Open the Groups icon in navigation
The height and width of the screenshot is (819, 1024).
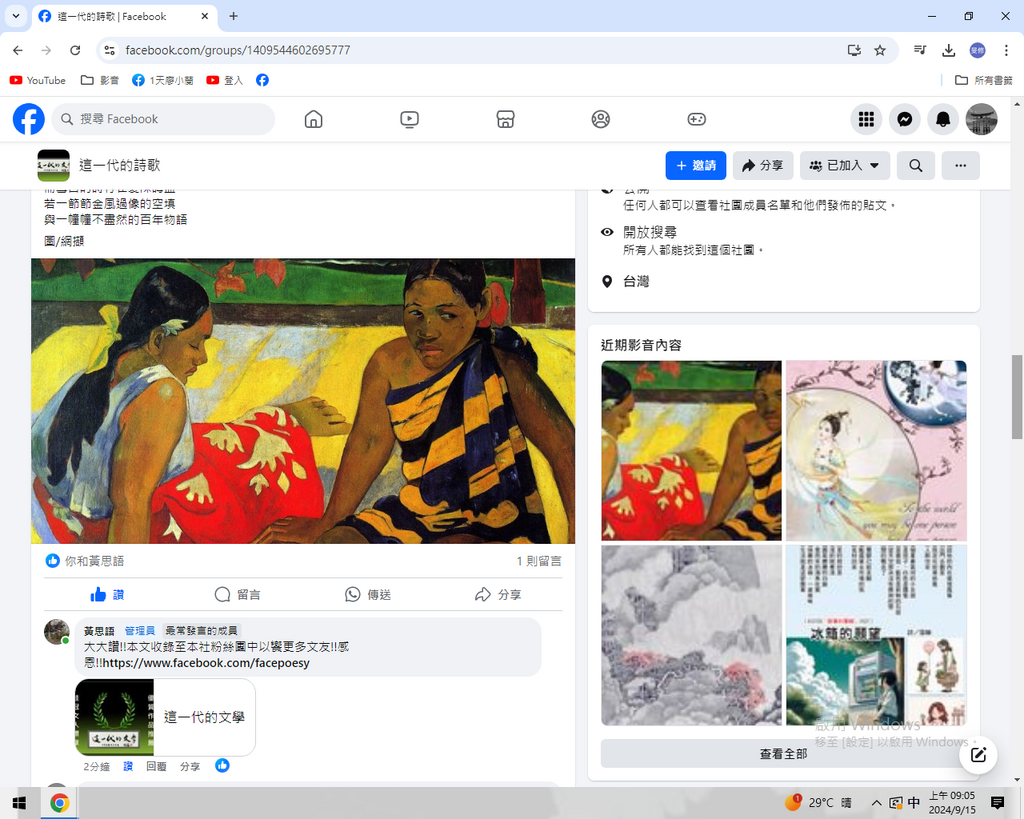coord(600,119)
